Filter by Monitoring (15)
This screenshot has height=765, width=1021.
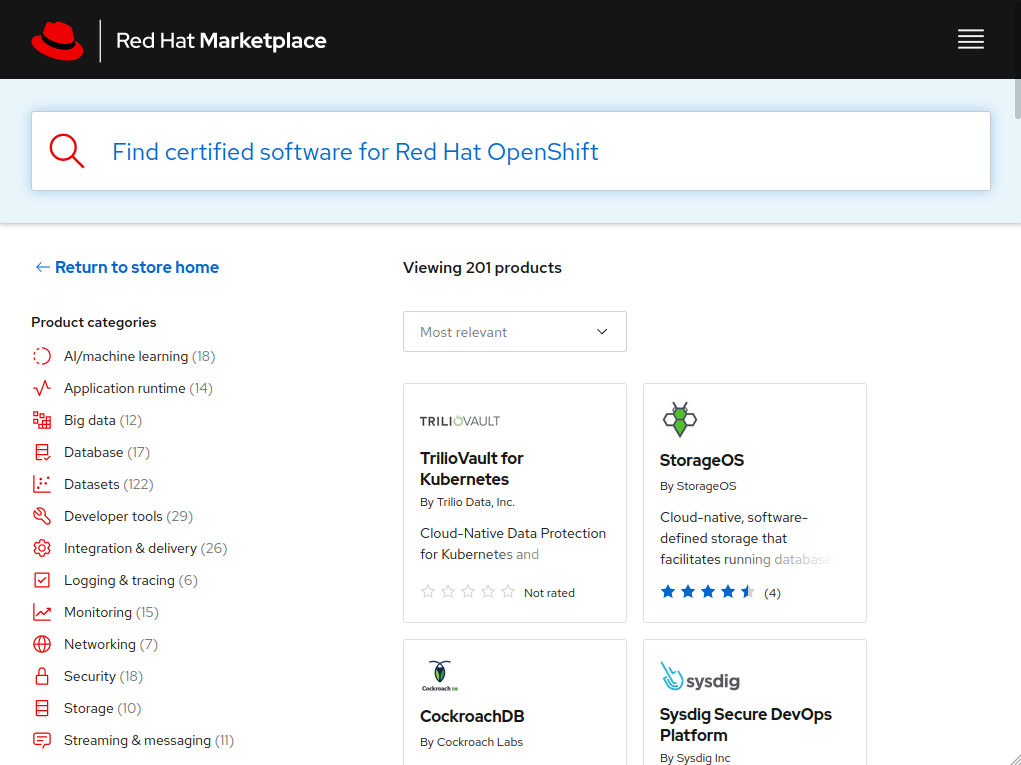111,612
